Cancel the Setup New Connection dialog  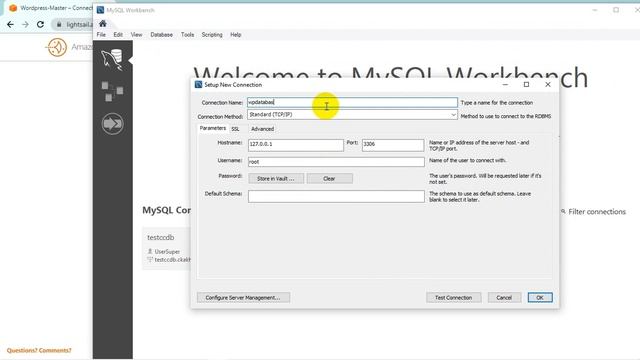(504, 298)
